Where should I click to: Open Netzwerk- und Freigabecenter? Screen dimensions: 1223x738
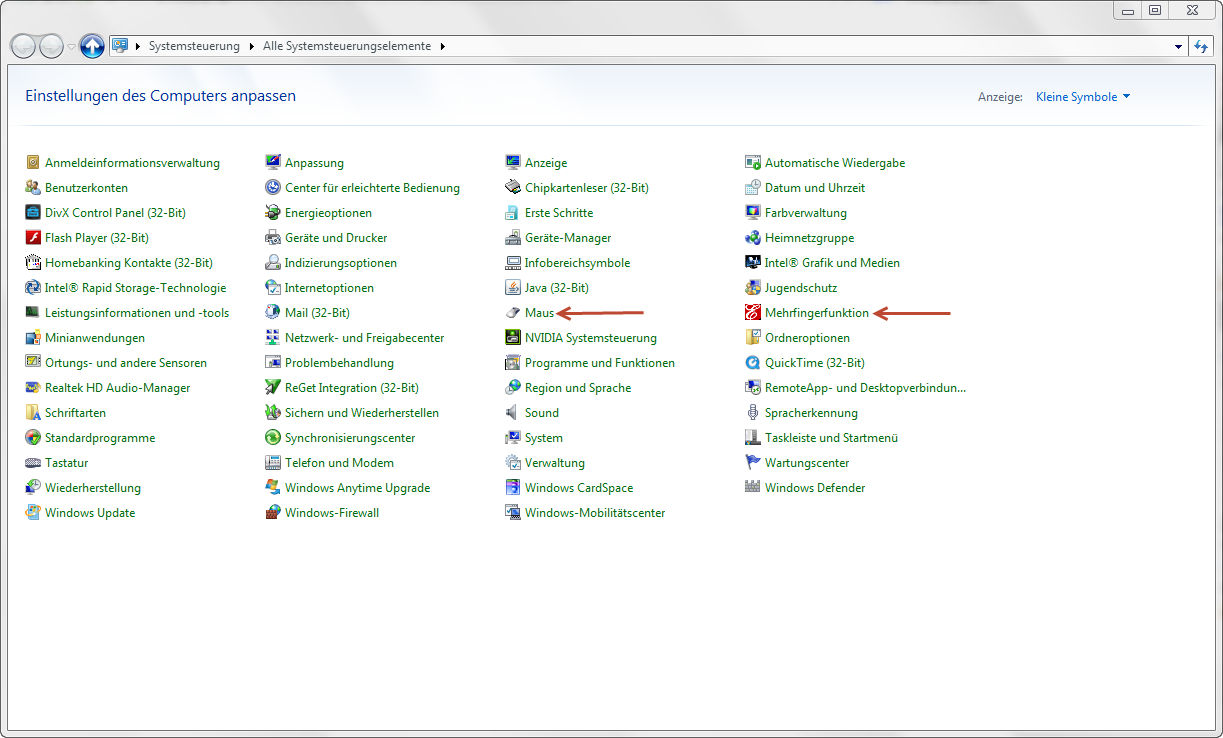click(x=364, y=338)
